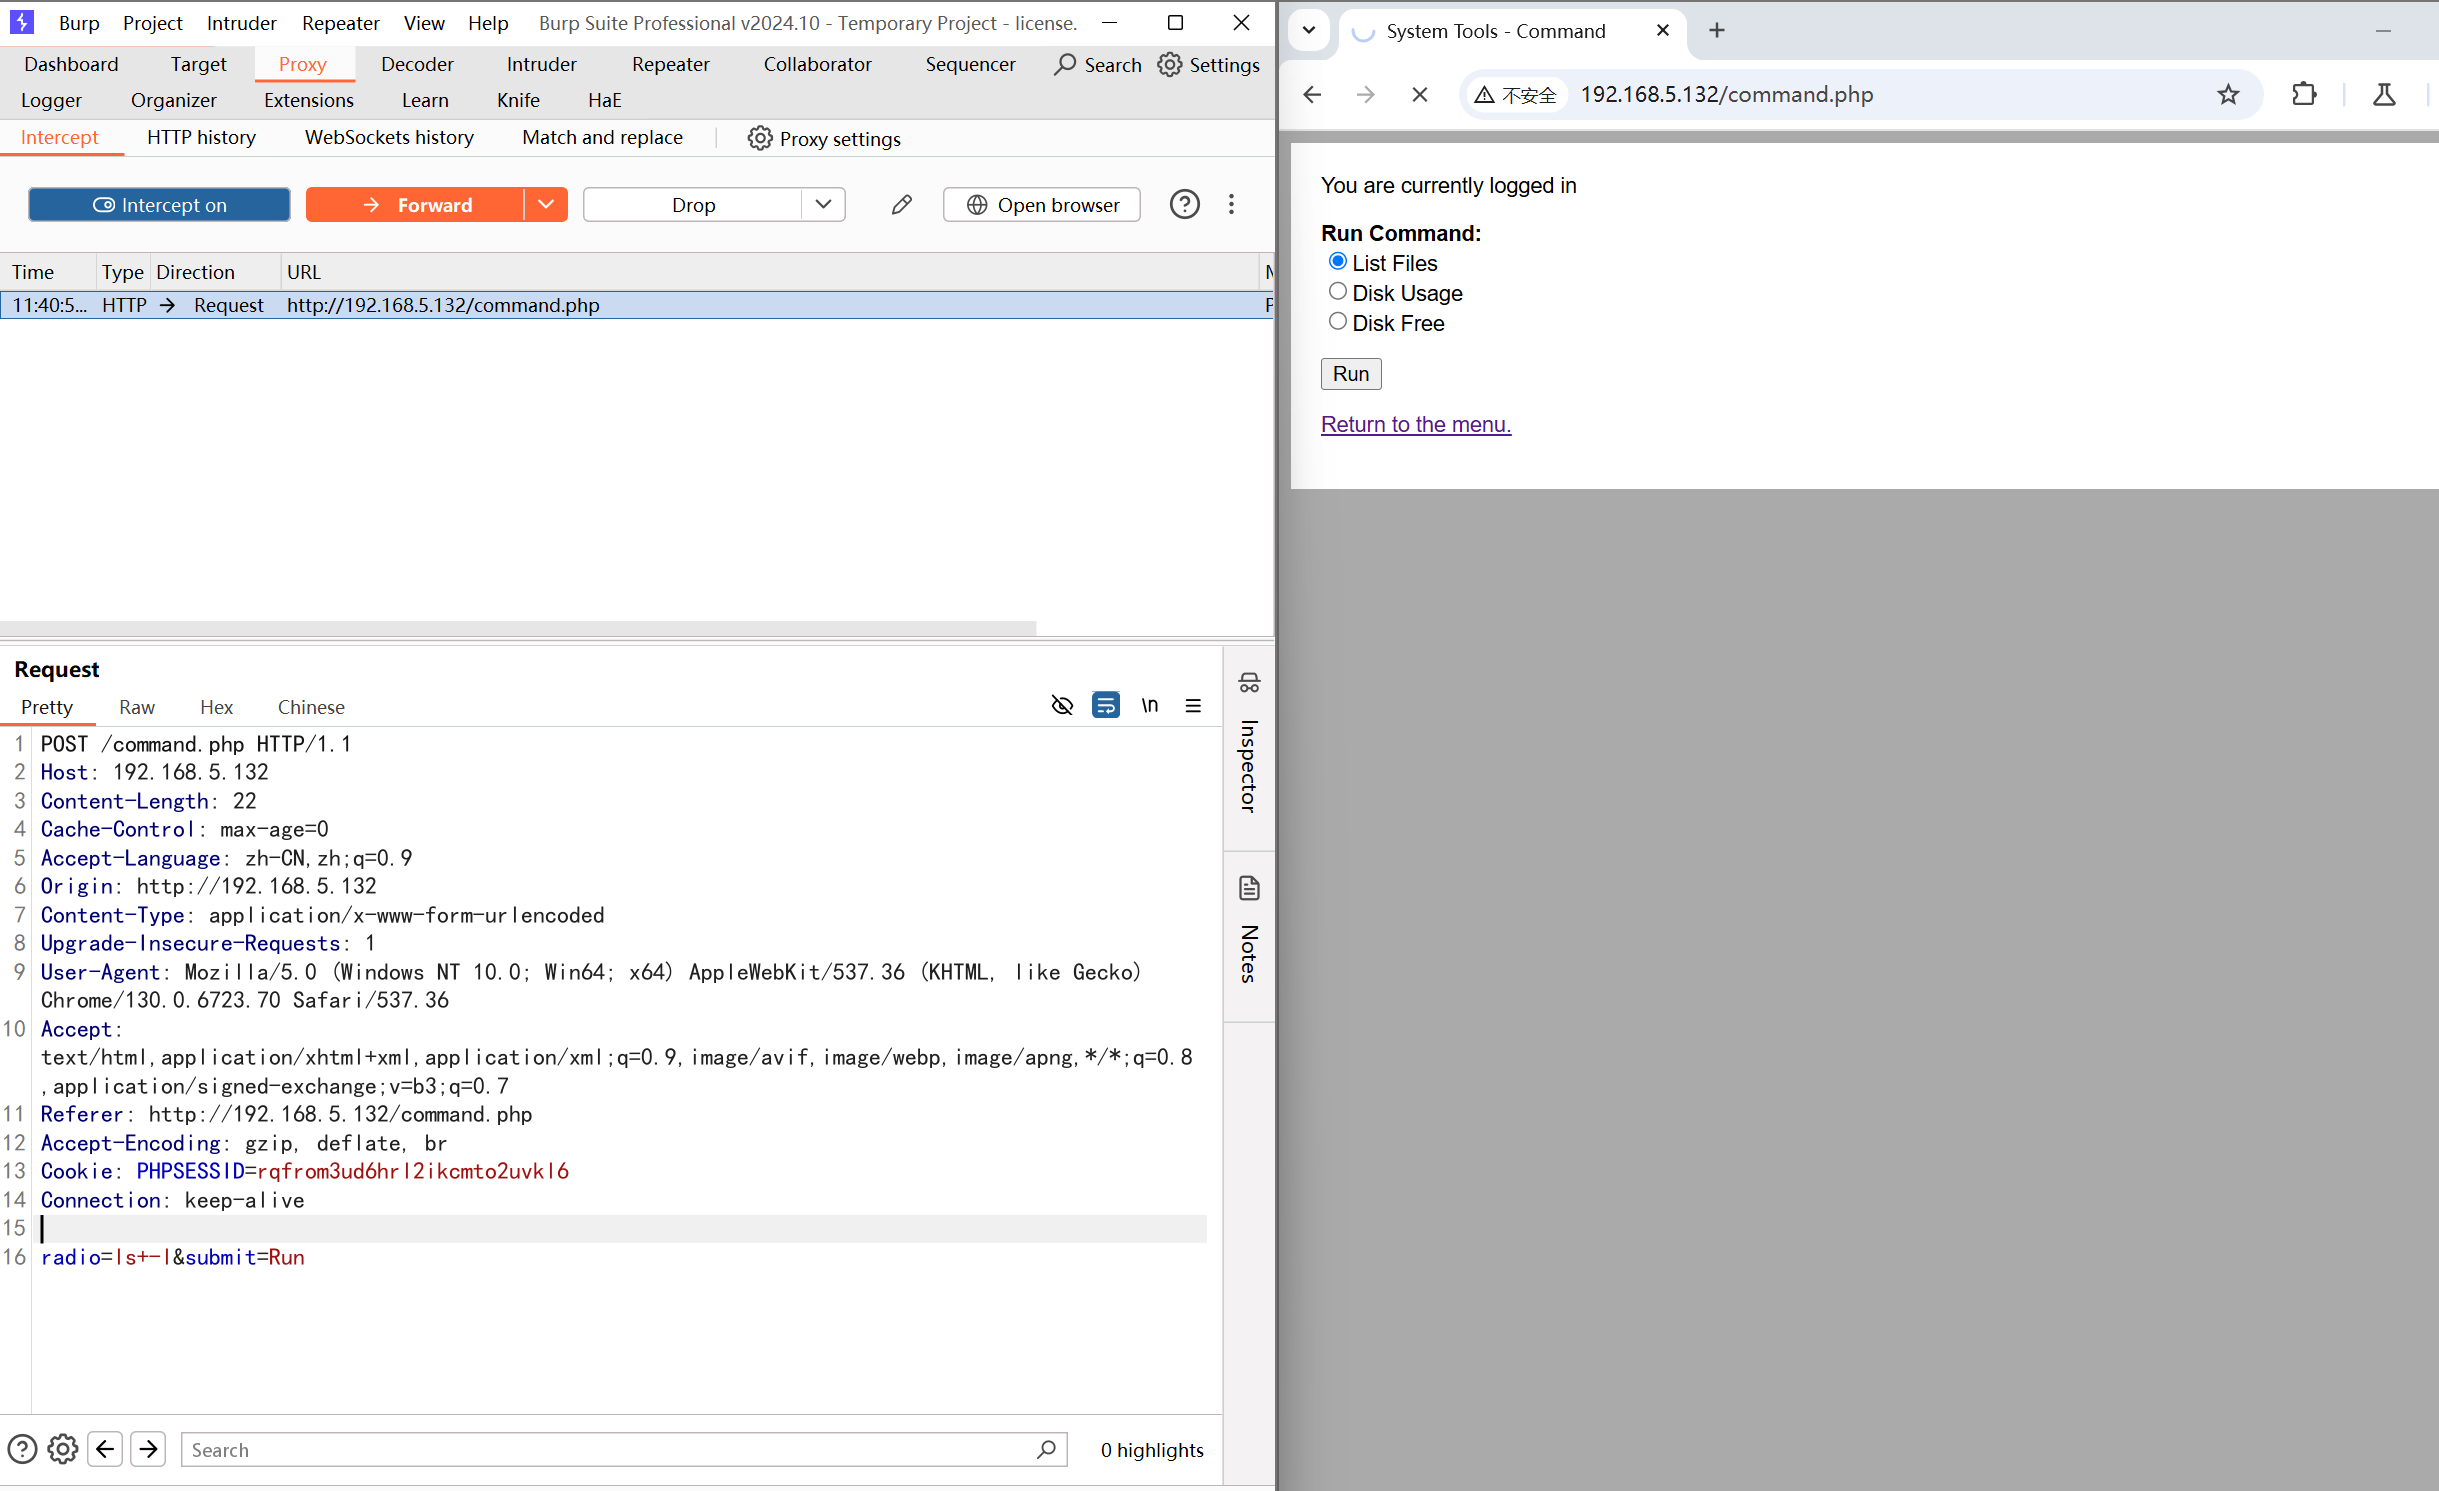Click browser Forward arrow
Image resolution: width=2439 pixels, height=1491 pixels.
click(1365, 95)
